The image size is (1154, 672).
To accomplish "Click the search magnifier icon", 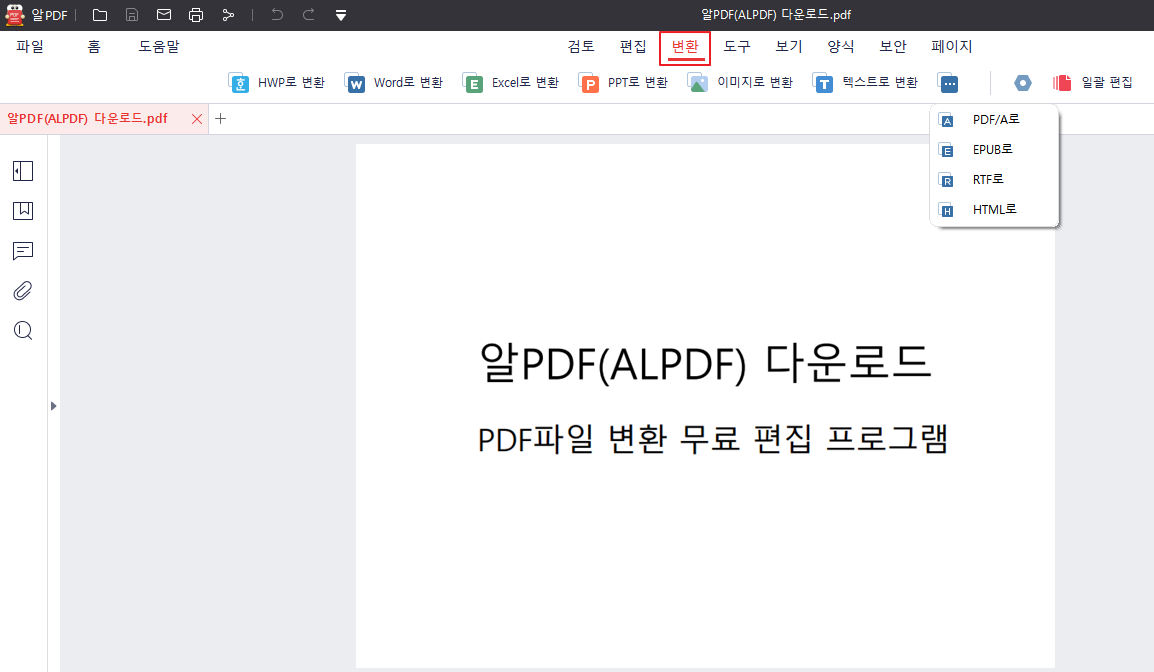I will point(22,330).
